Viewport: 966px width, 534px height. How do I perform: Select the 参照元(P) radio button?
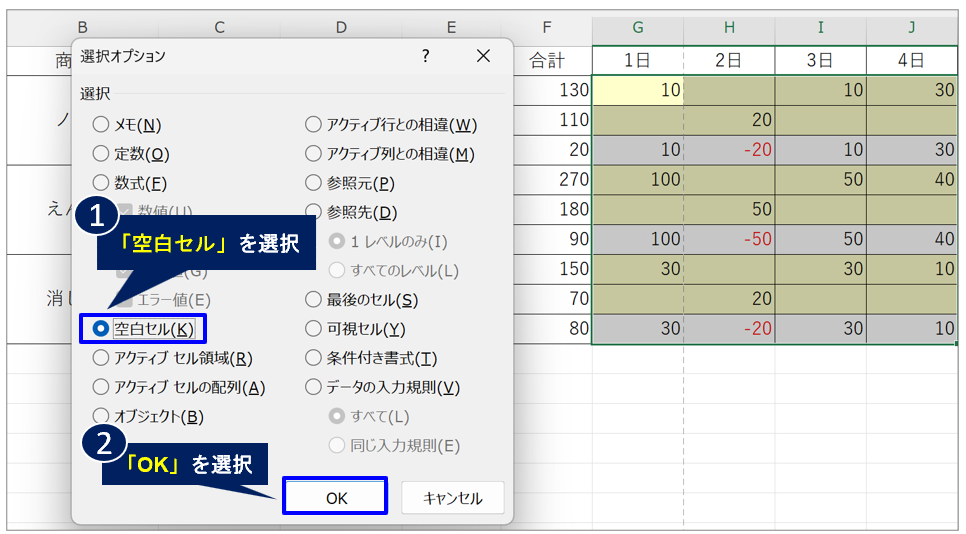(314, 183)
